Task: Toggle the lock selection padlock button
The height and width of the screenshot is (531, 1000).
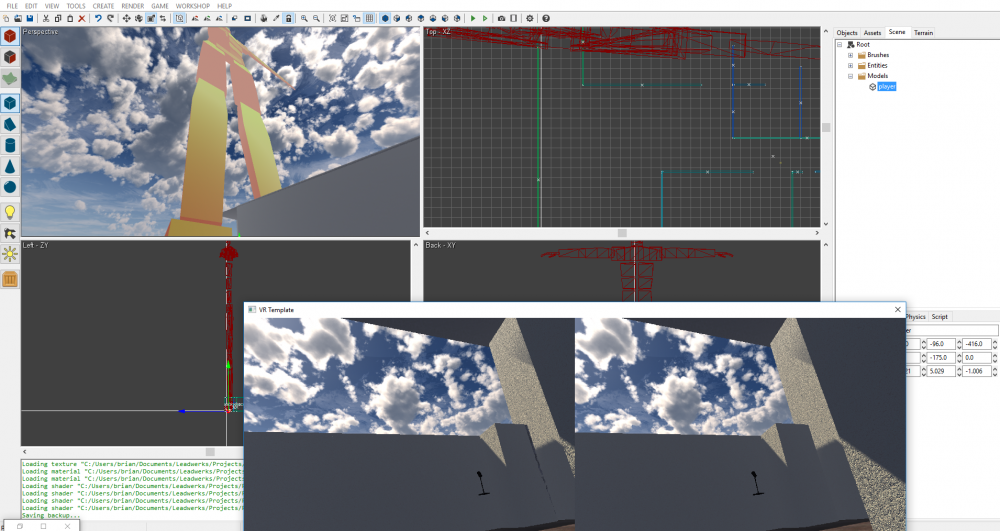Action: pos(289,18)
